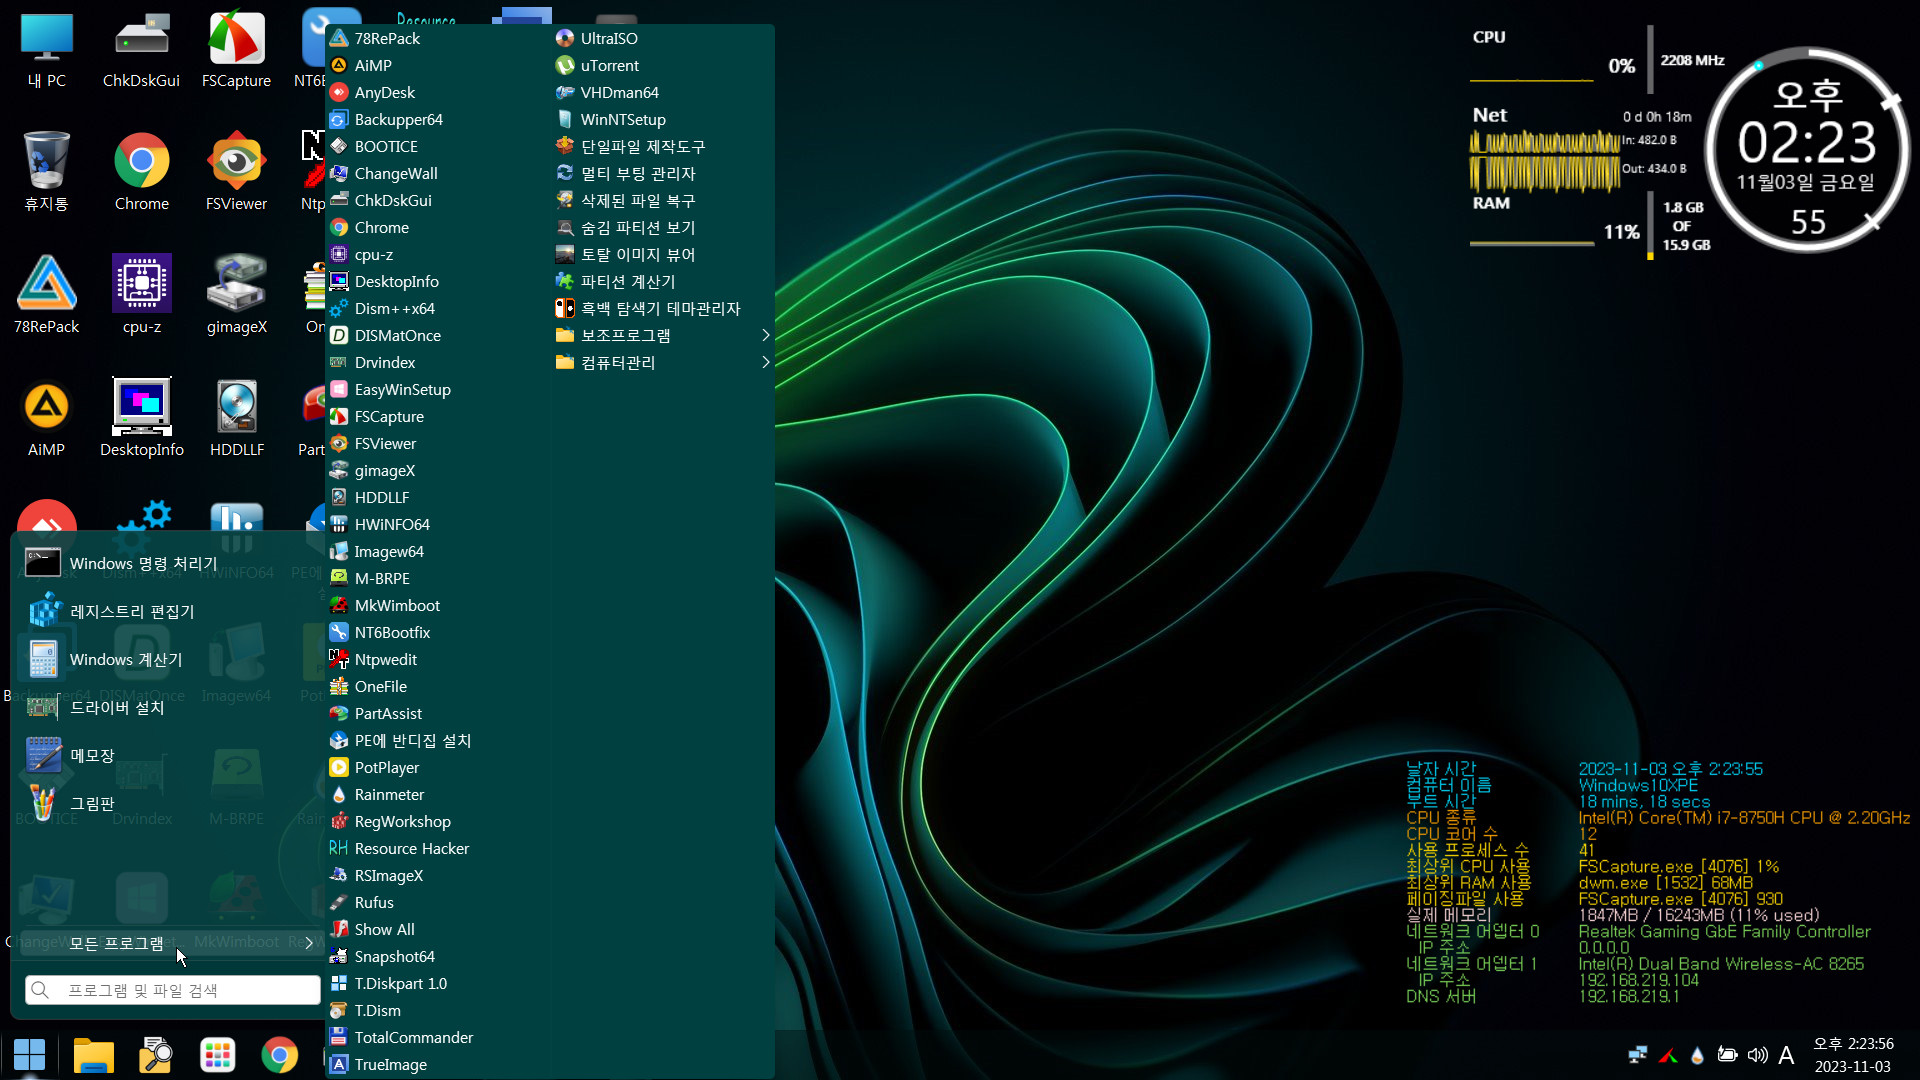Open WinNTSetup from program list
This screenshot has height=1080, width=1920.
click(x=662, y=119)
